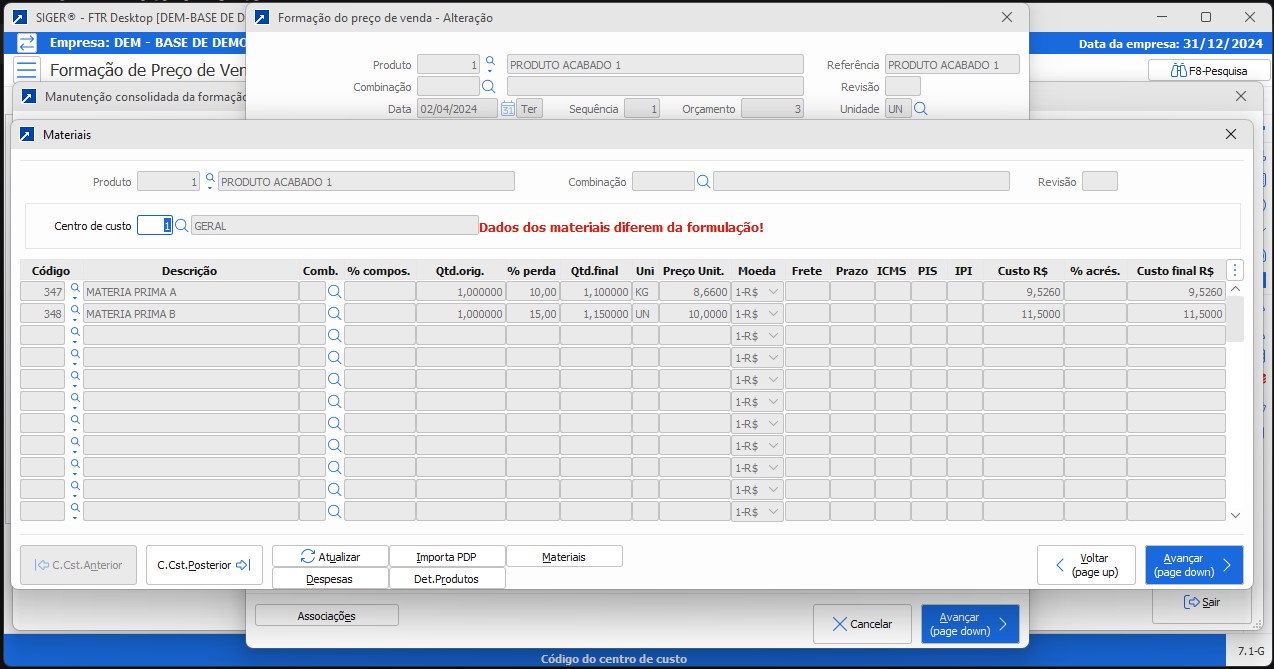The height and width of the screenshot is (669, 1274).
Task: Open Det.Produtos details
Action: click(x=447, y=578)
